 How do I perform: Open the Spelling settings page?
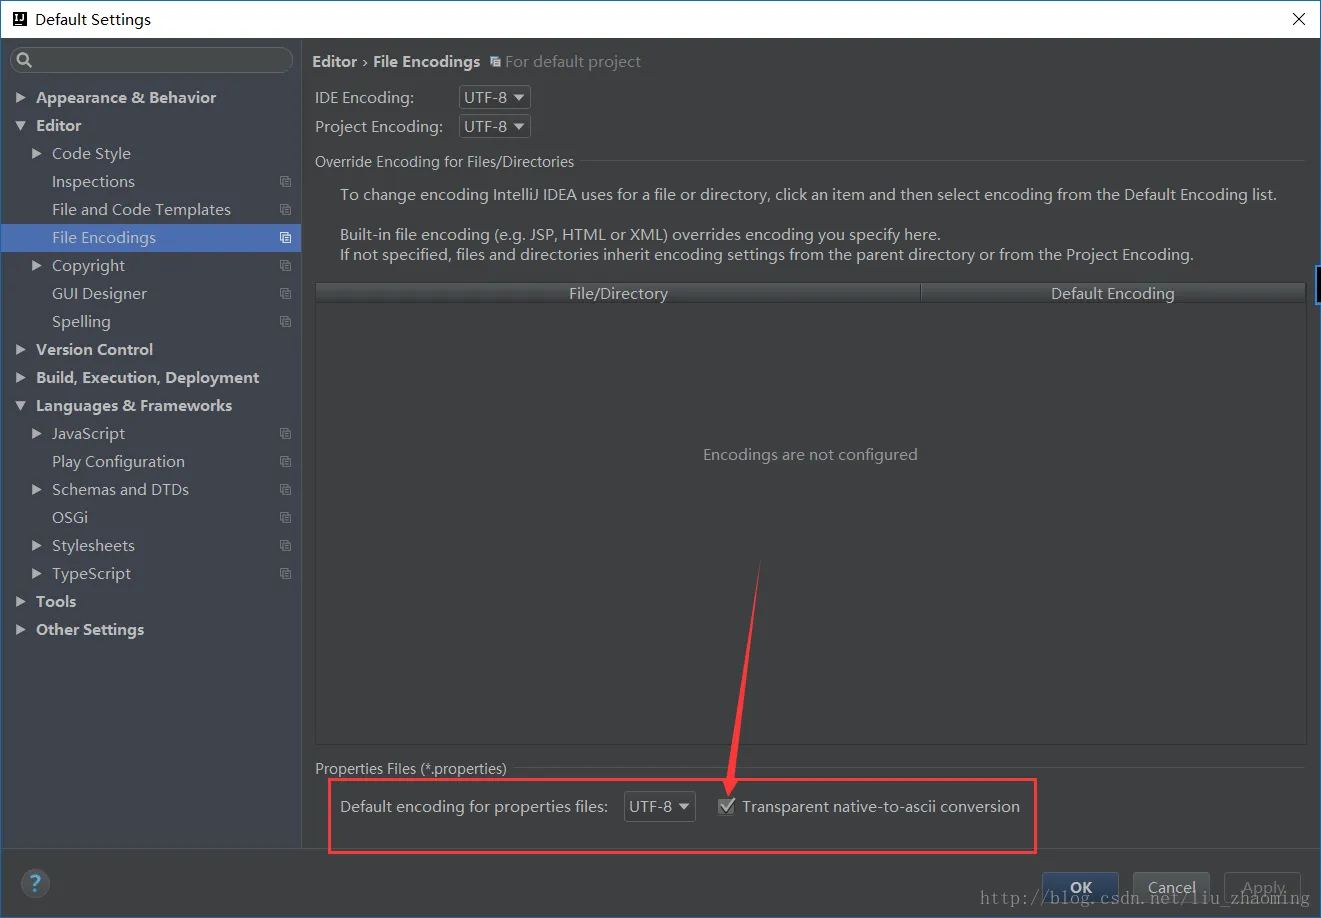[x=81, y=322]
